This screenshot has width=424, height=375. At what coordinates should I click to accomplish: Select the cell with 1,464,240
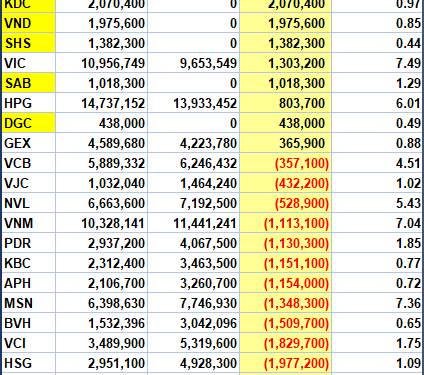pos(194,183)
